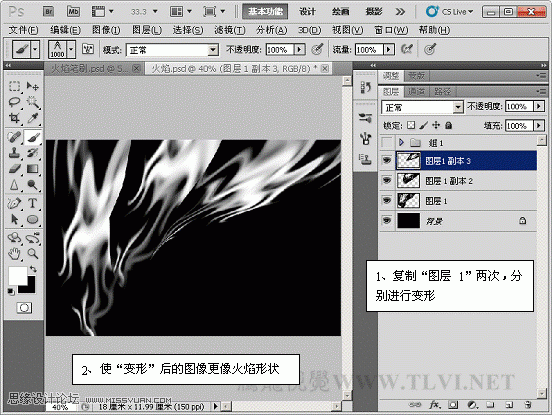Select the Rectangular Marquee tool

coord(14,86)
